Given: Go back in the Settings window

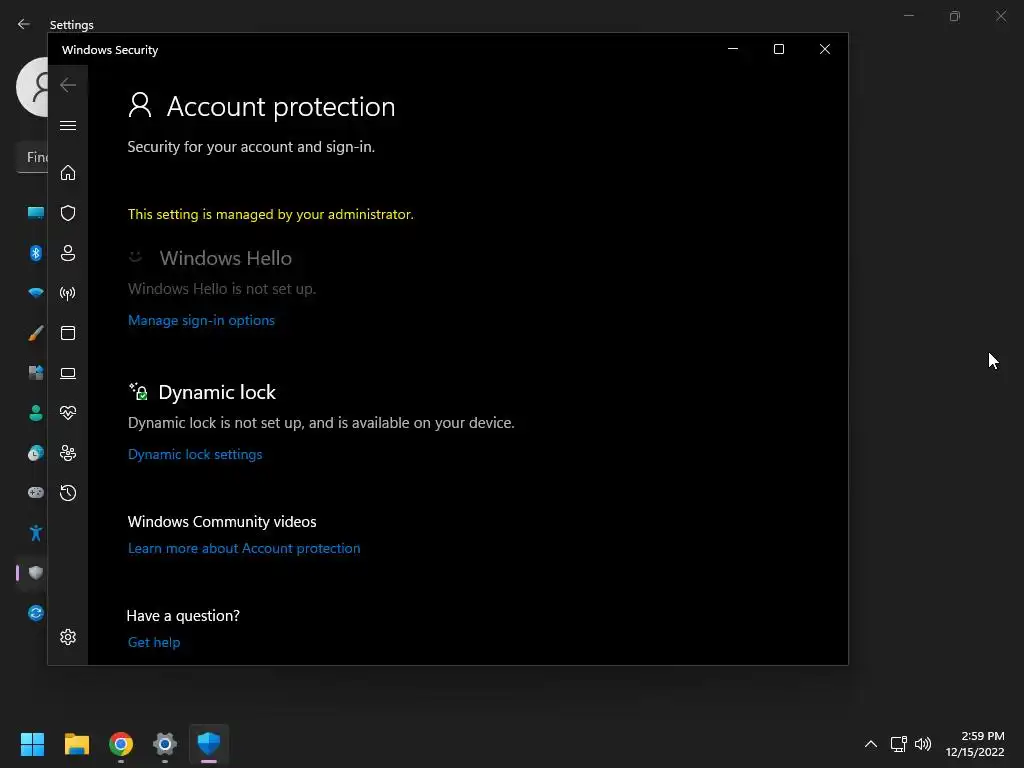Looking at the screenshot, I should (x=24, y=24).
